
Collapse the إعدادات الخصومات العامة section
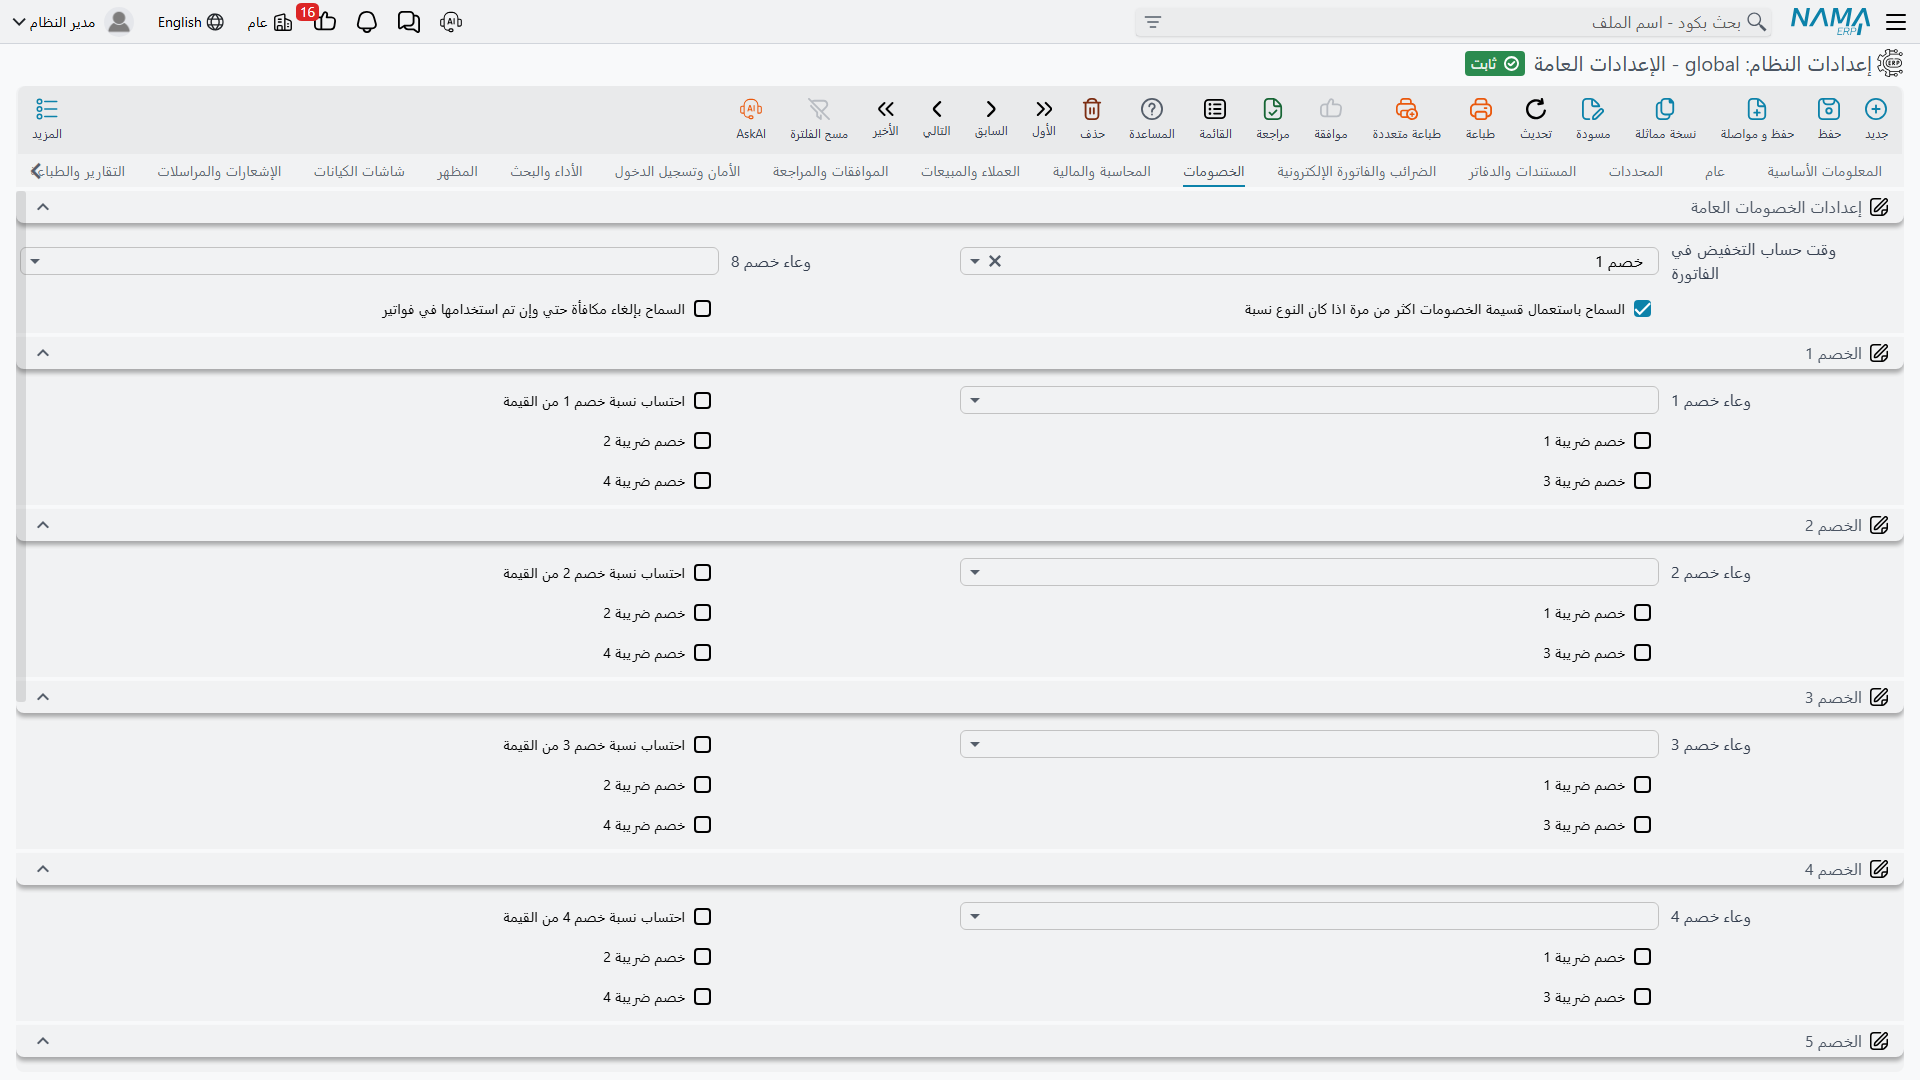pos(43,207)
